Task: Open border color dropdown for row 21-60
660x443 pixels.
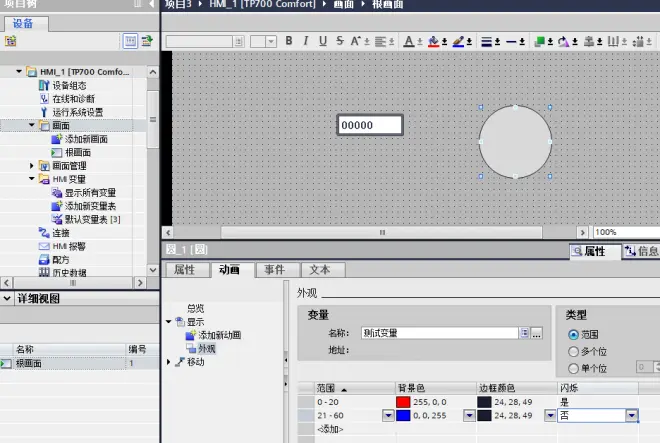Action: click(550, 416)
